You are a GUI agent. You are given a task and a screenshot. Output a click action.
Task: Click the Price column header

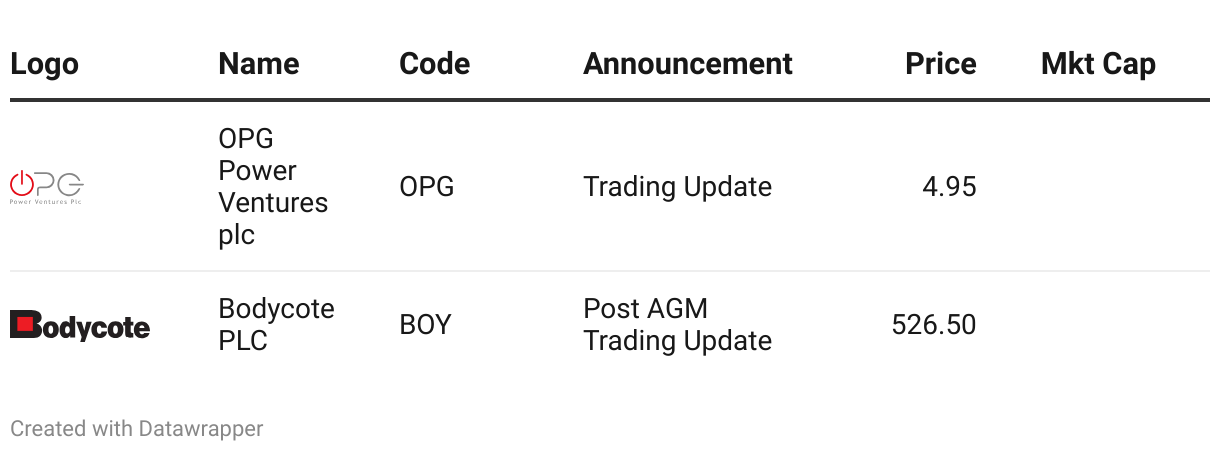941,64
